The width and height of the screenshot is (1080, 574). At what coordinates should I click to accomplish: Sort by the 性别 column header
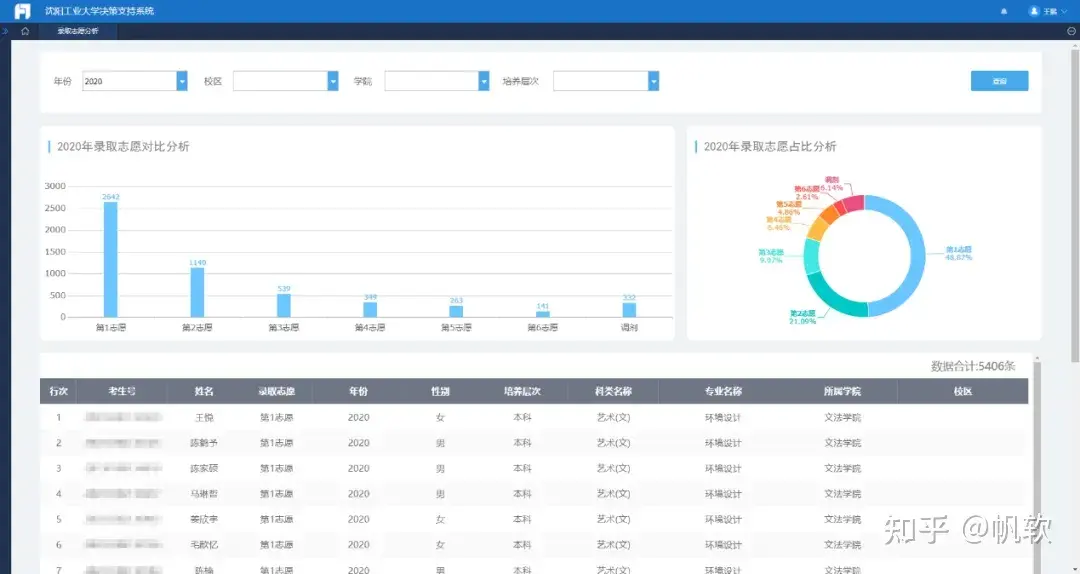point(440,391)
